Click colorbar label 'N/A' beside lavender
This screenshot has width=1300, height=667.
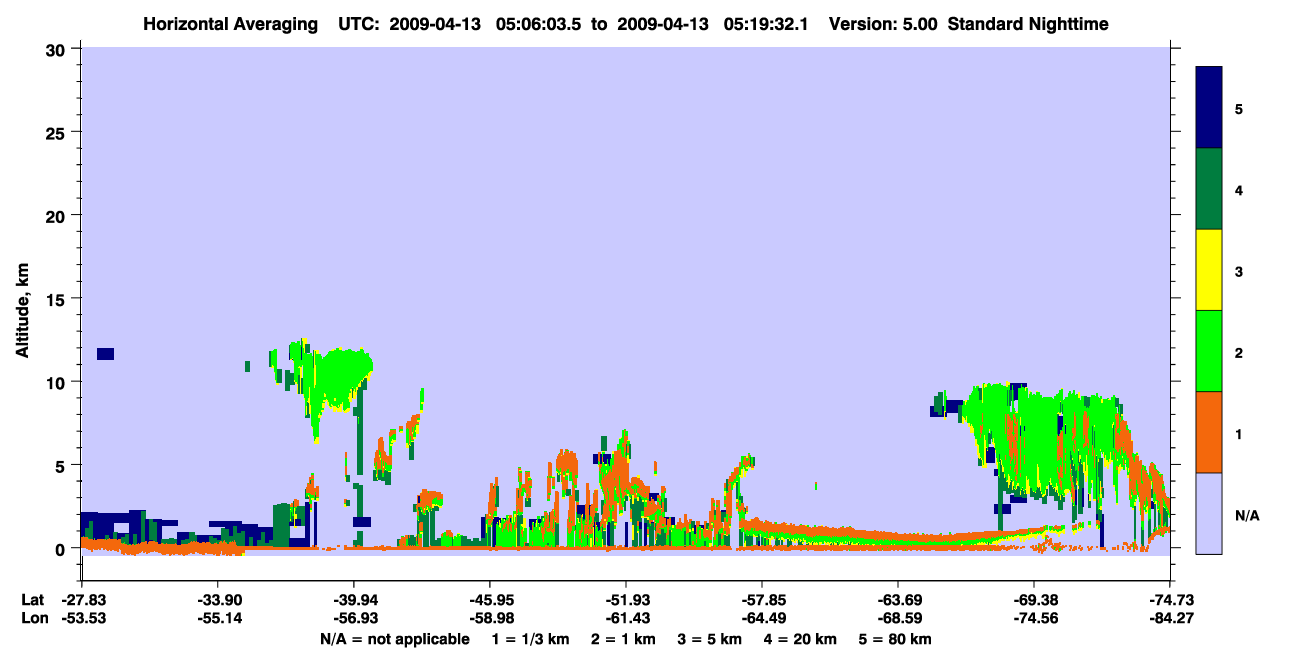click(x=1246, y=515)
